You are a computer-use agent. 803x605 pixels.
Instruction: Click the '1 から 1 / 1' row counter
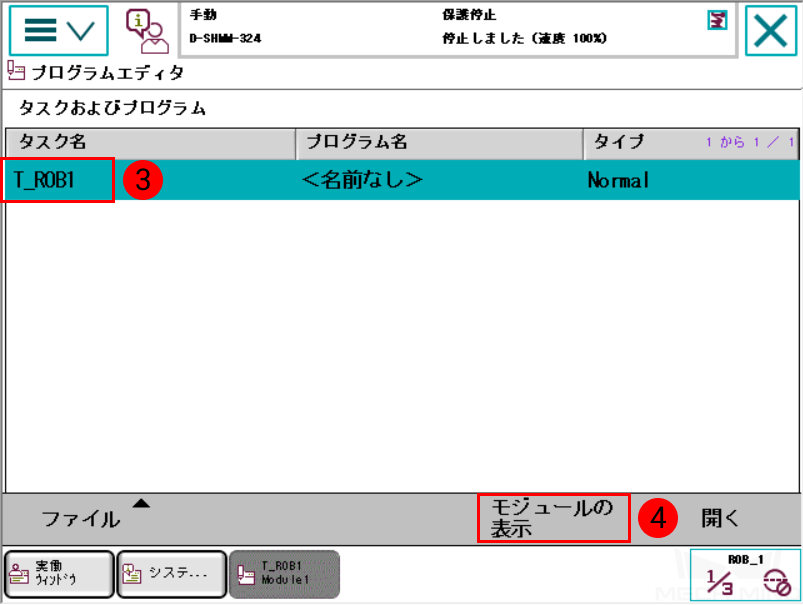click(x=750, y=142)
